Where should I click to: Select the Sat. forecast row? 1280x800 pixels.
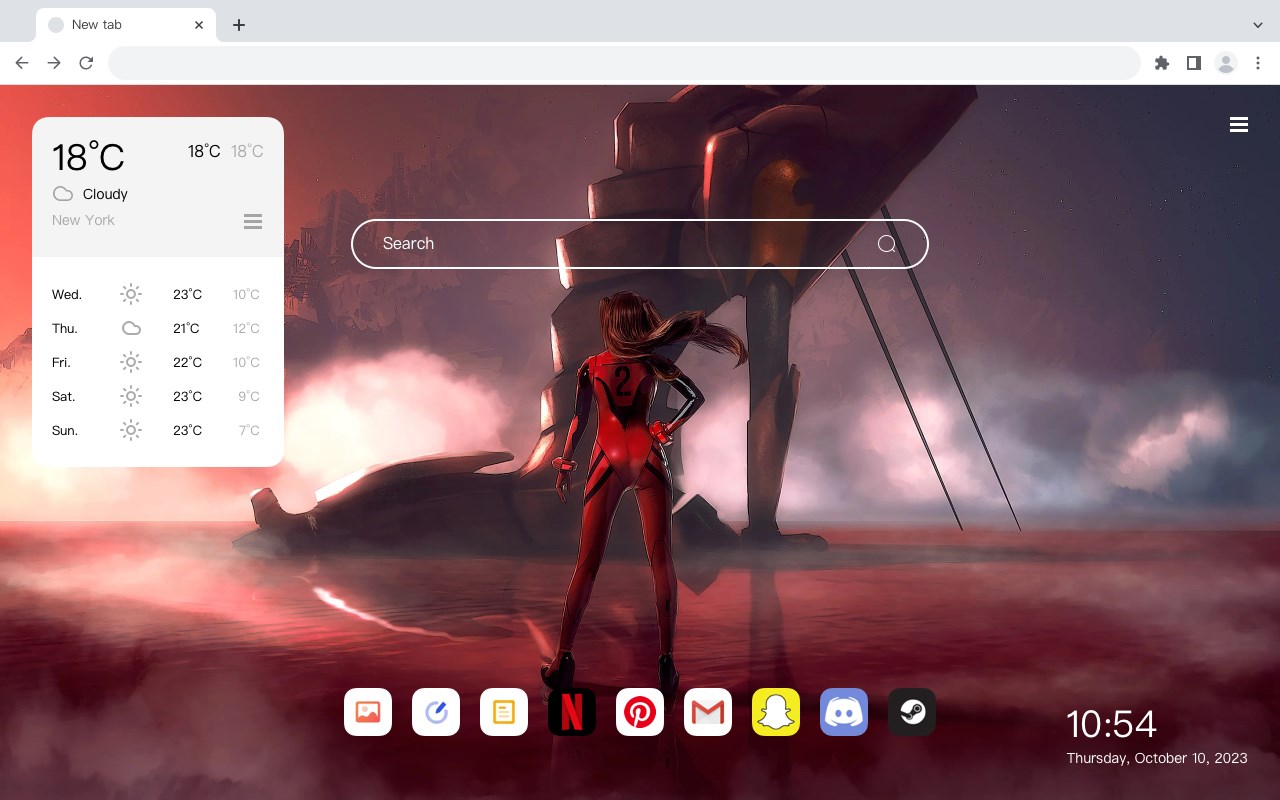click(158, 396)
